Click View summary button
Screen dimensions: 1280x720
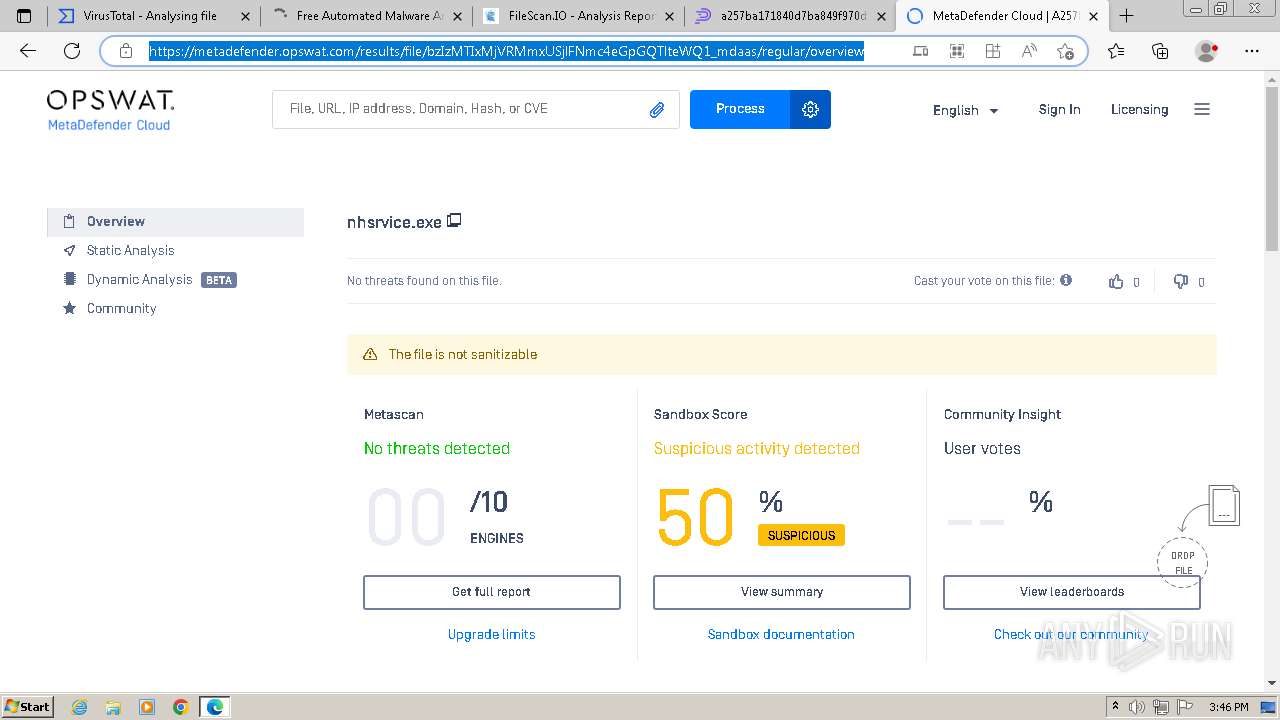782,592
